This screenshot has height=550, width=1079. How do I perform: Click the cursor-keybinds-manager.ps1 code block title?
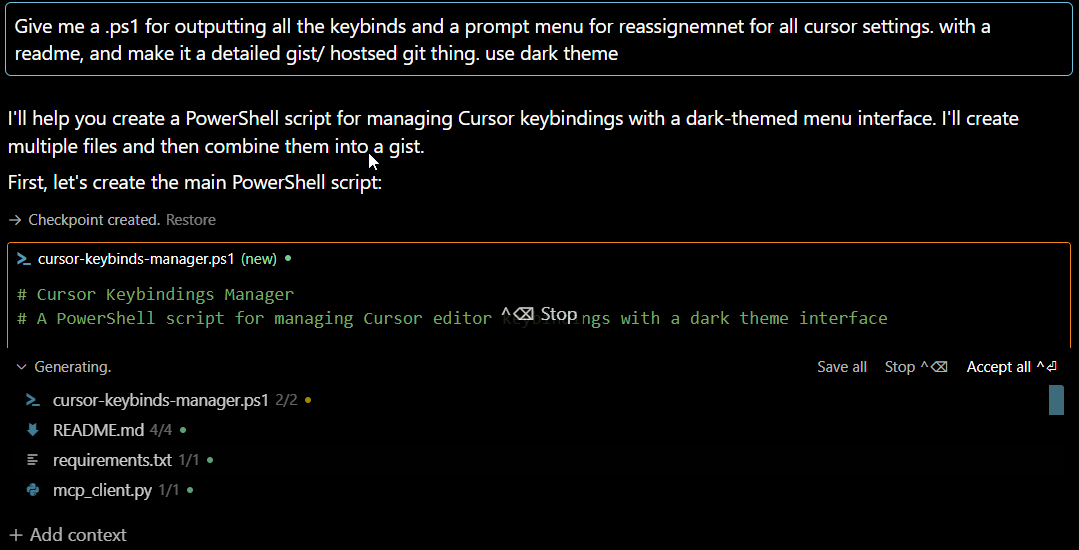pyautogui.click(x=136, y=259)
